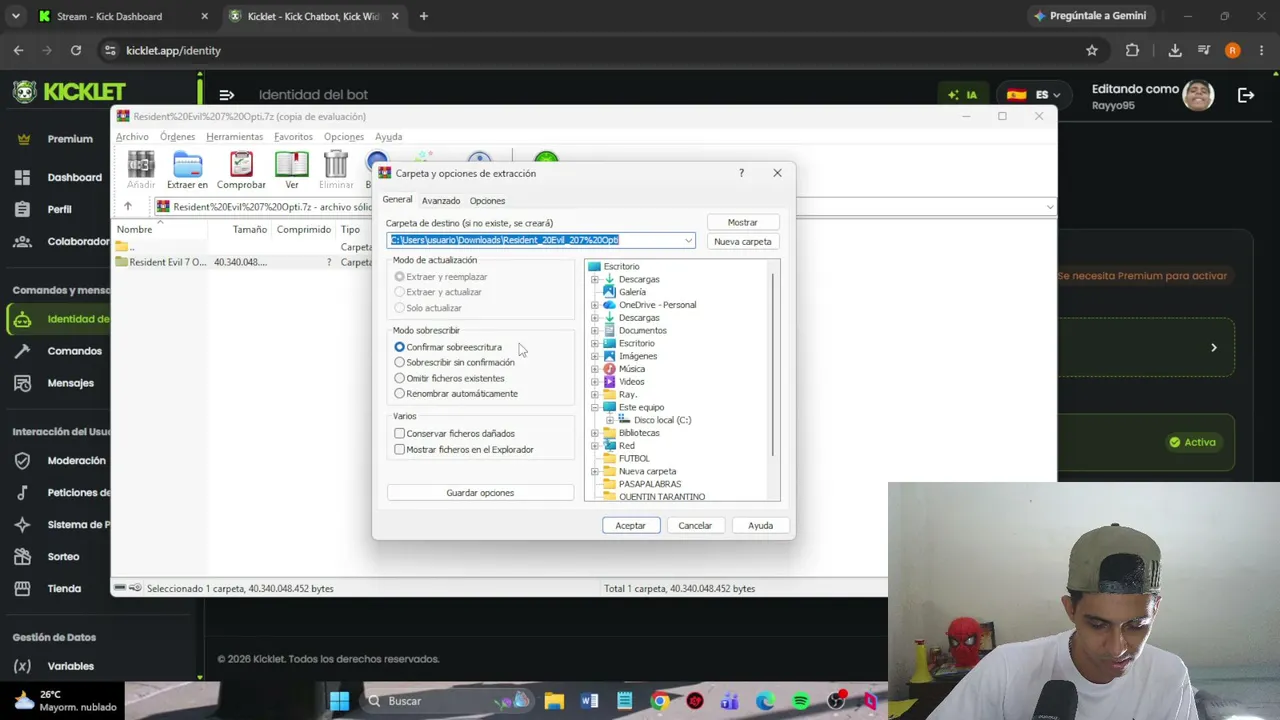Click Cancelar in the extraction dialog
The width and height of the screenshot is (1280, 720).
[695, 525]
